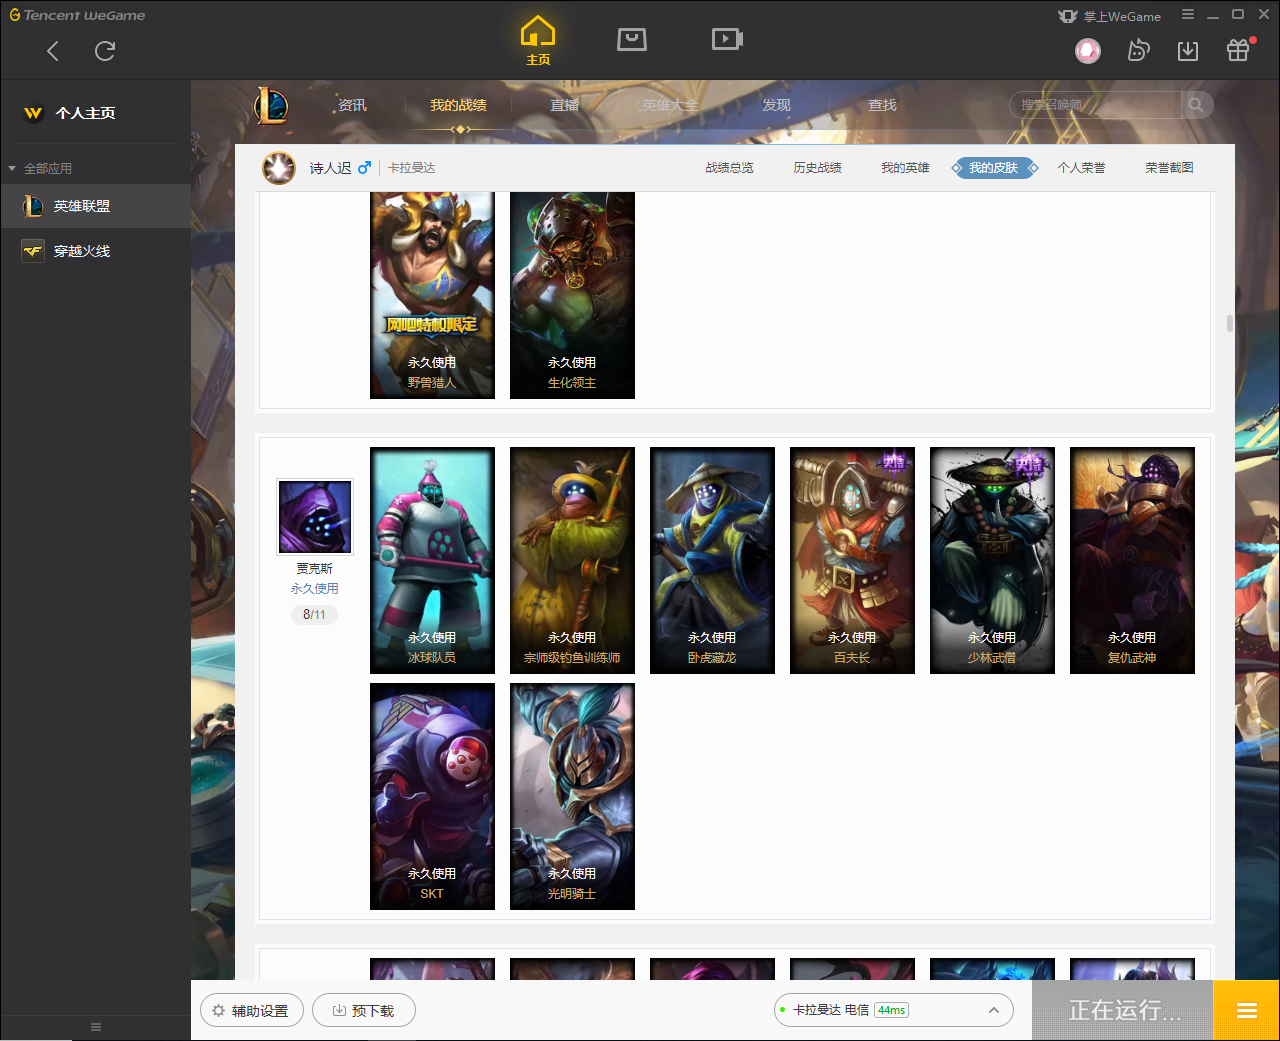The height and width of the screenshot is (1041, 1280).
Task: Click the 8/11 skin count badge
Action: coord(314,614)
